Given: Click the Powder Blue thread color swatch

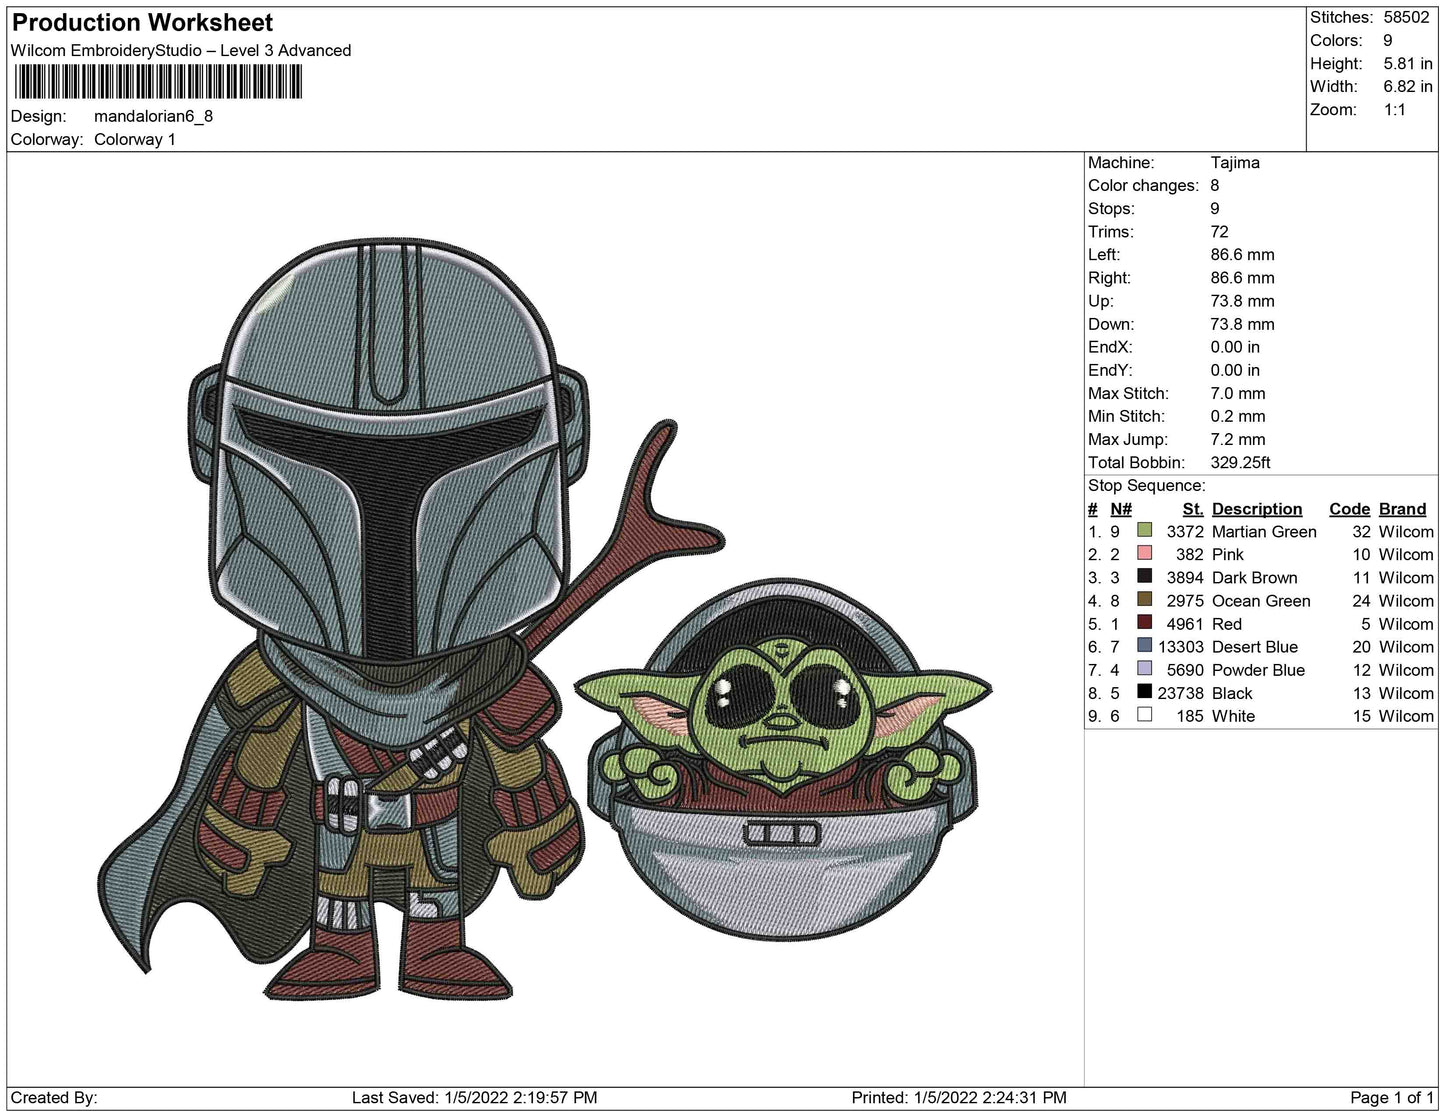Looking at the screenshot, I should click(x=1145, y=669).
